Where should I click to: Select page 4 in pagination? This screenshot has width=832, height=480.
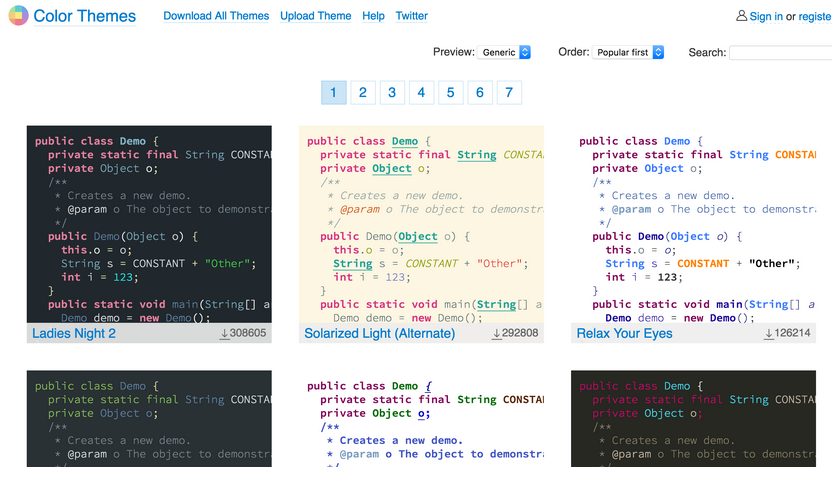[x=421, y=93]
